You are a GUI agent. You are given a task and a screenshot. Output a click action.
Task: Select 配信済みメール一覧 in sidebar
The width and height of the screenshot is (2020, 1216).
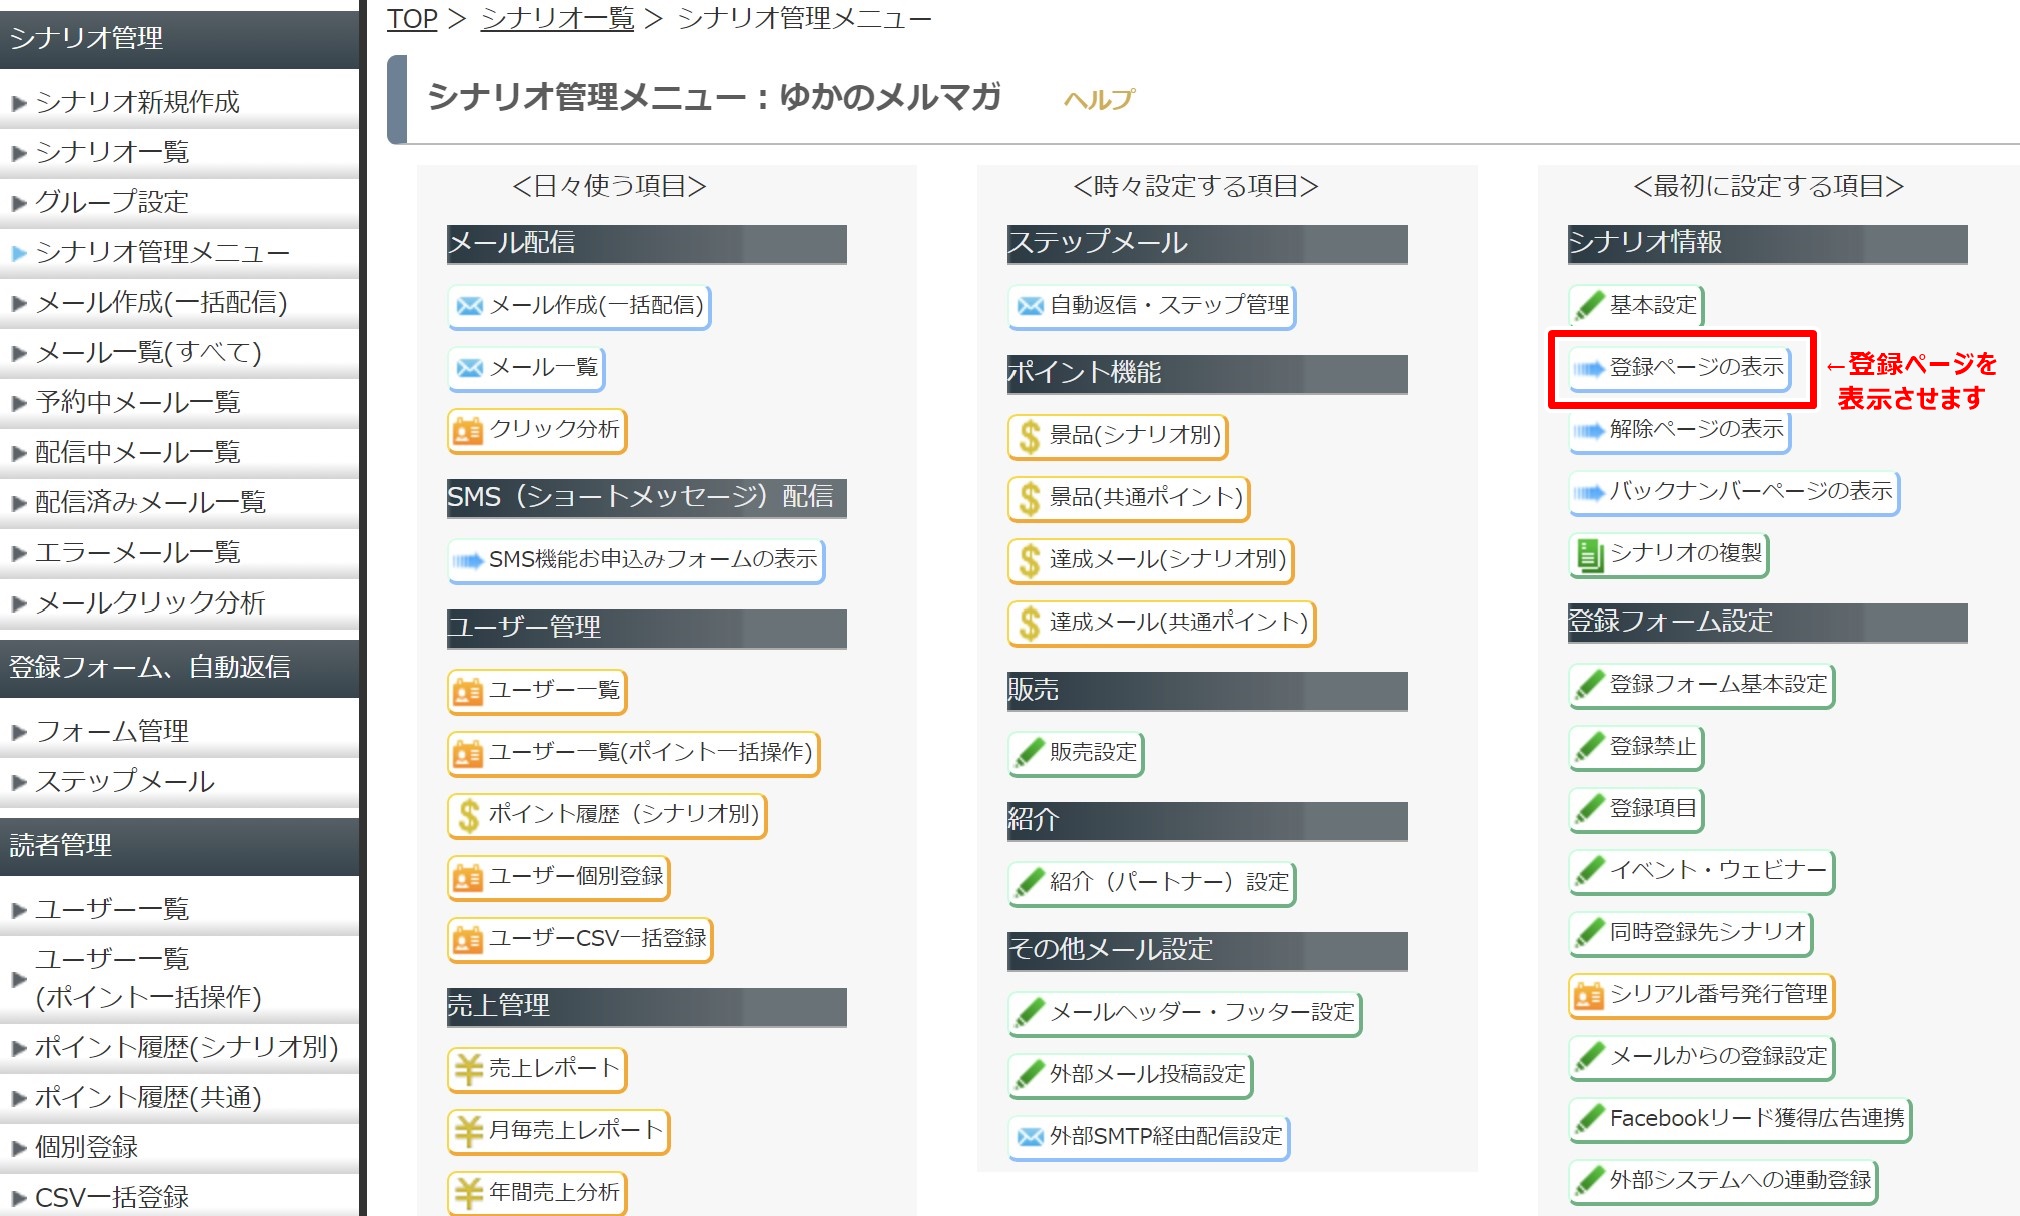click(179, 502)
